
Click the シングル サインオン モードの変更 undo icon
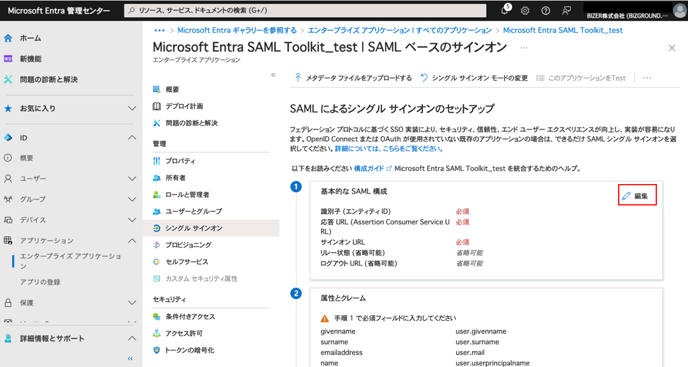pos(424,78)
